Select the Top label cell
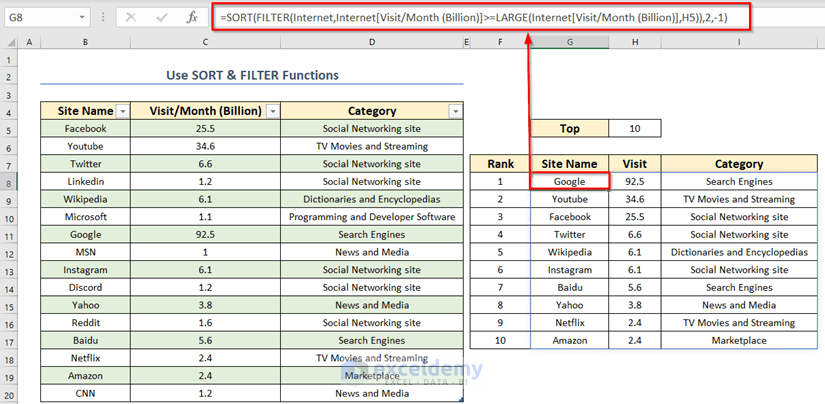 (x=569, y=129)
